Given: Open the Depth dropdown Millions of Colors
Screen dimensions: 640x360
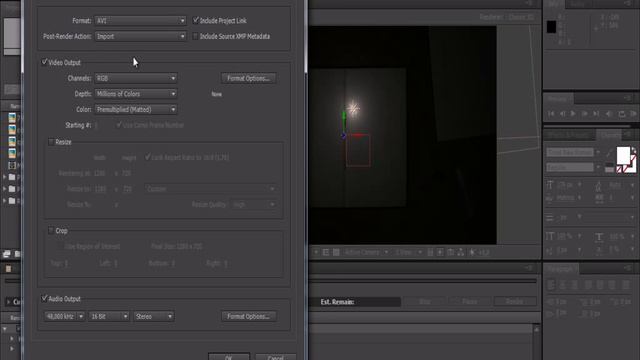Looking at the screenshot, I should pyautogui.click(x=136, y=94).
